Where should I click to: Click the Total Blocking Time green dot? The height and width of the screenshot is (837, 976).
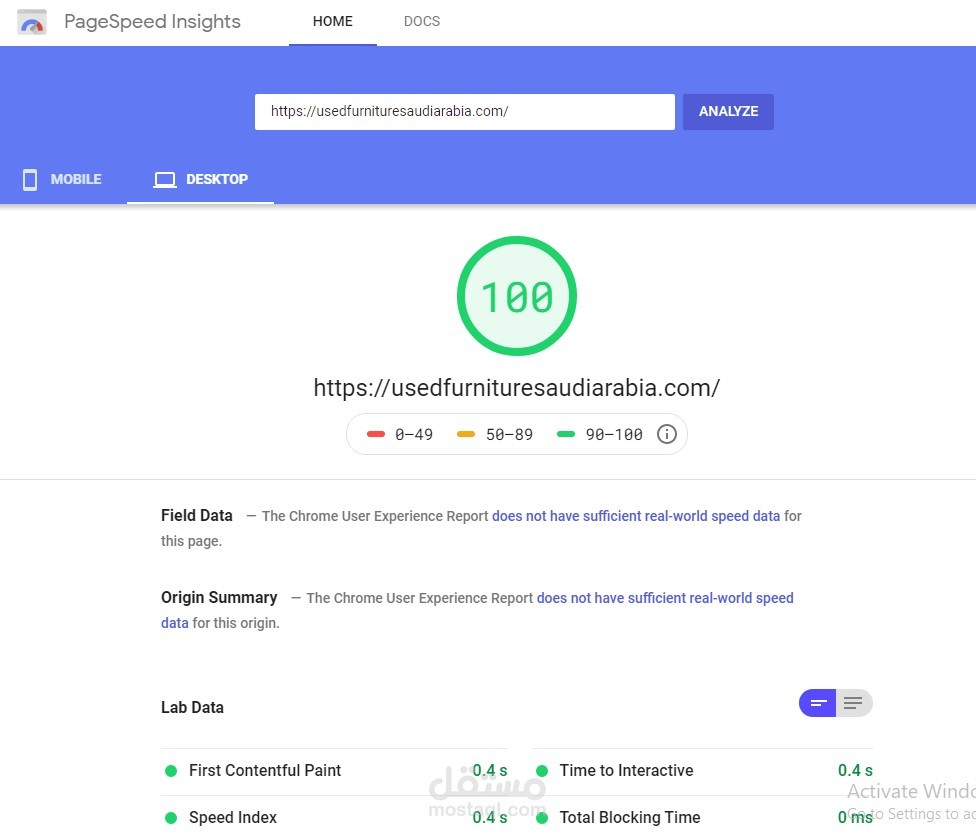coord(542,818)
